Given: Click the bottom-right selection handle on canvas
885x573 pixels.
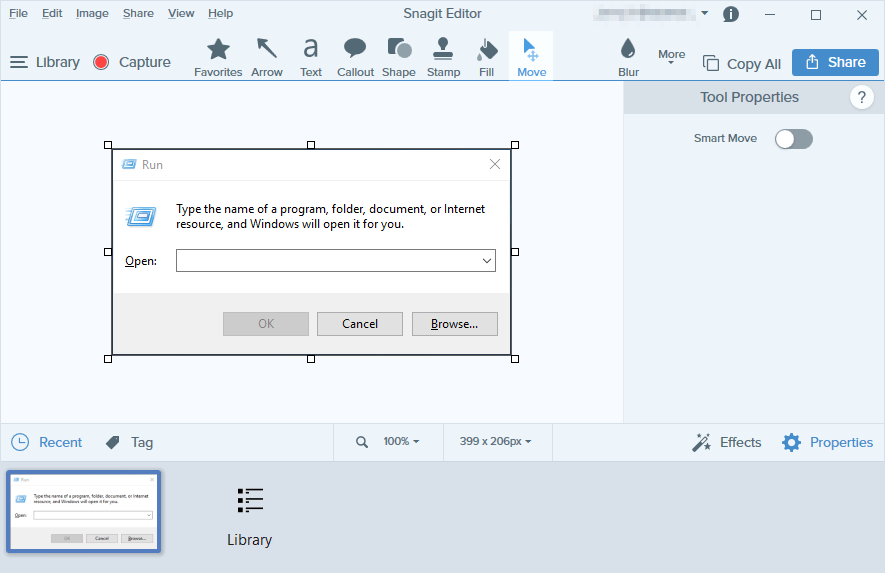Looking at the screenshot, I should pos(515,359).
